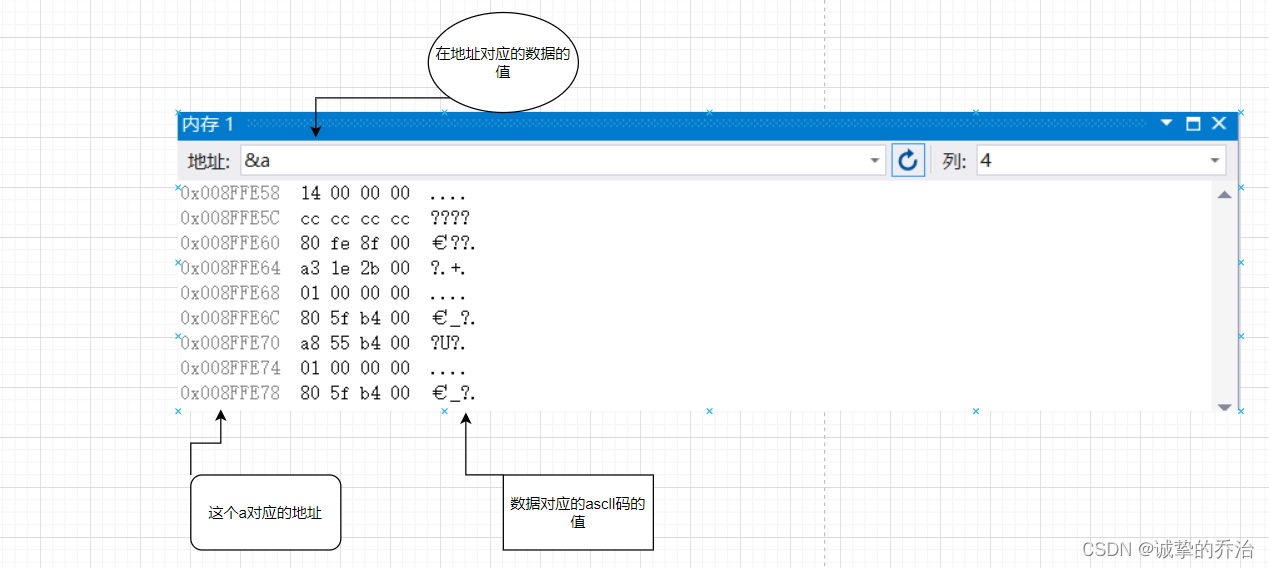Click hex bytes a3 1e 2b 00
The height and width of the screenshot is (568, 1269).
point(355,268)
